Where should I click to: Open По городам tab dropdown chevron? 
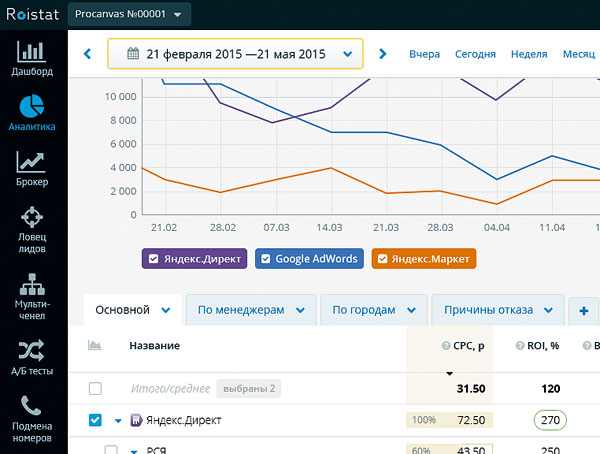[411, 310]
